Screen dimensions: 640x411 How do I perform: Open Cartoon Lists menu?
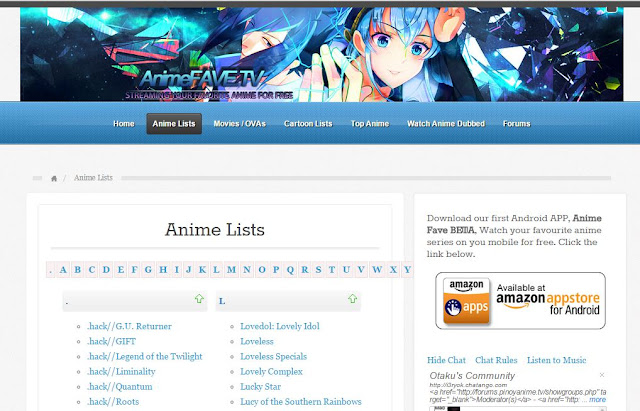pos(308,124)
